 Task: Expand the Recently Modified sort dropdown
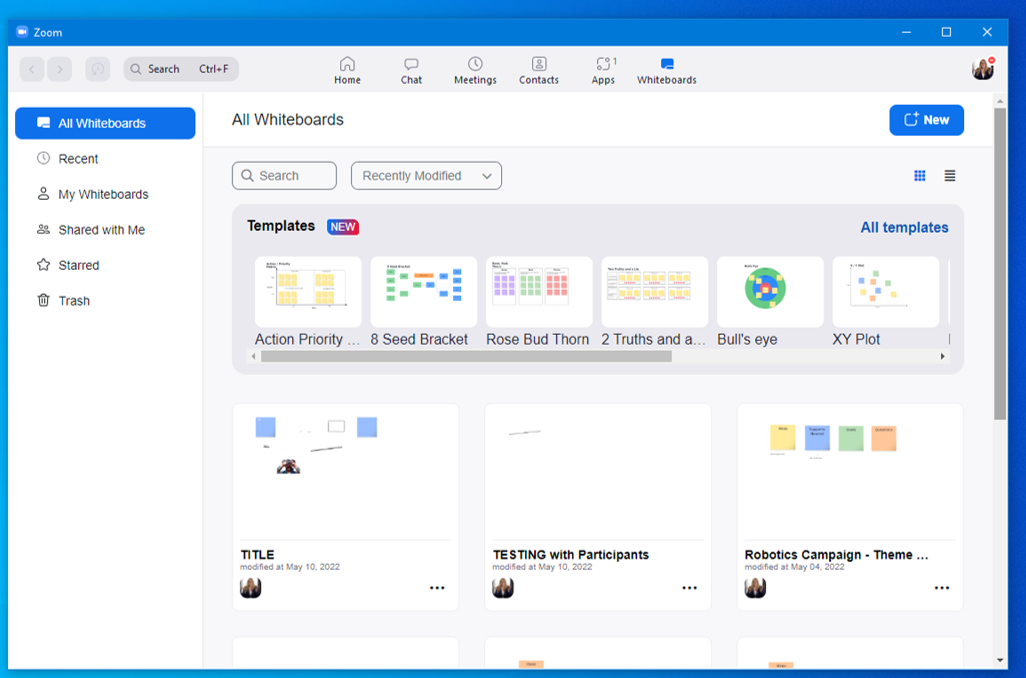(426, 175)
